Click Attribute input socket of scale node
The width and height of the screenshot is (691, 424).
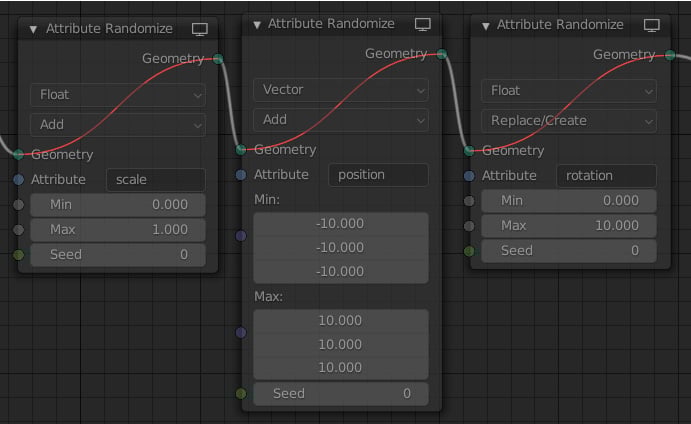coord(19,179)
